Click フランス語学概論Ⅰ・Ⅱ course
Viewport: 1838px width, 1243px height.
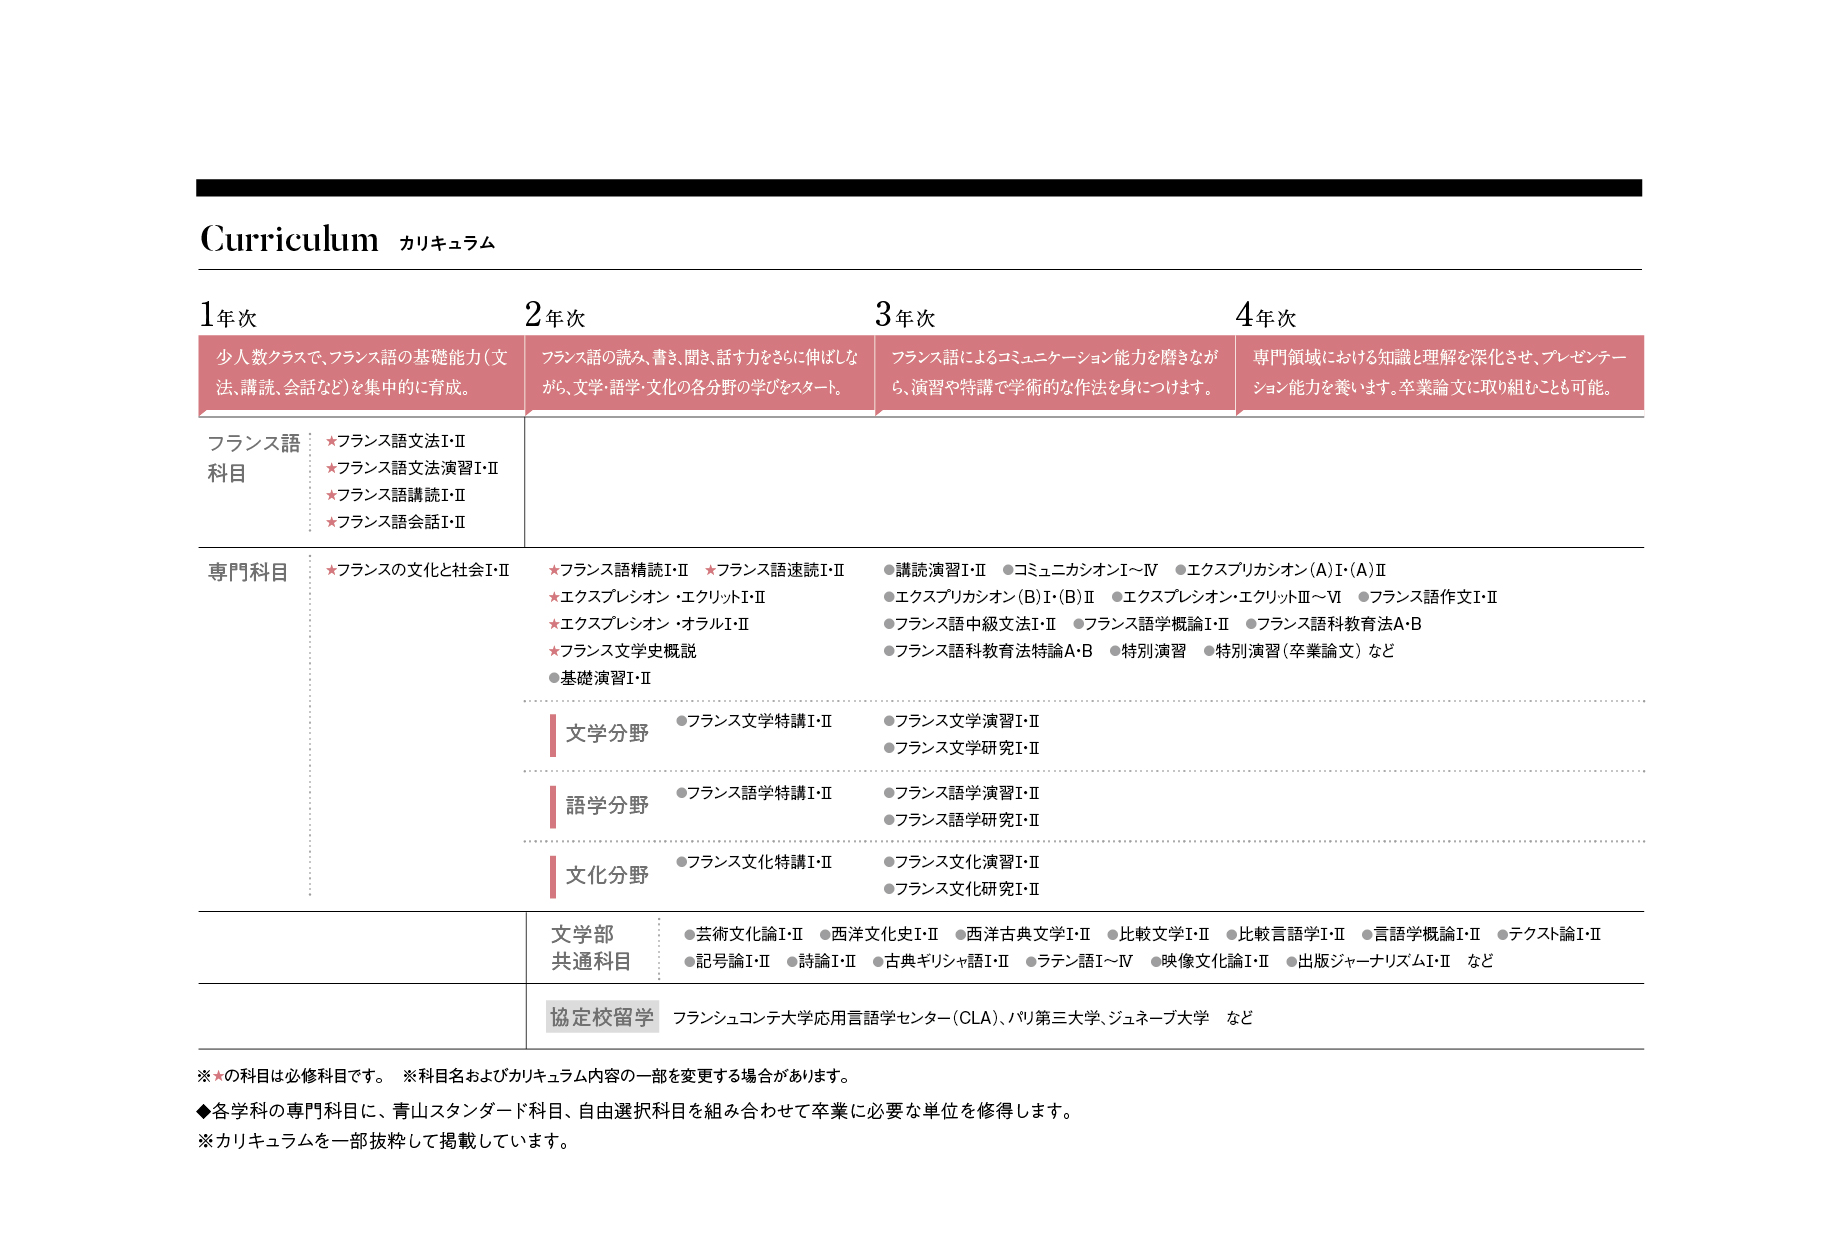pyautogui.click(x=1151, y=624)
